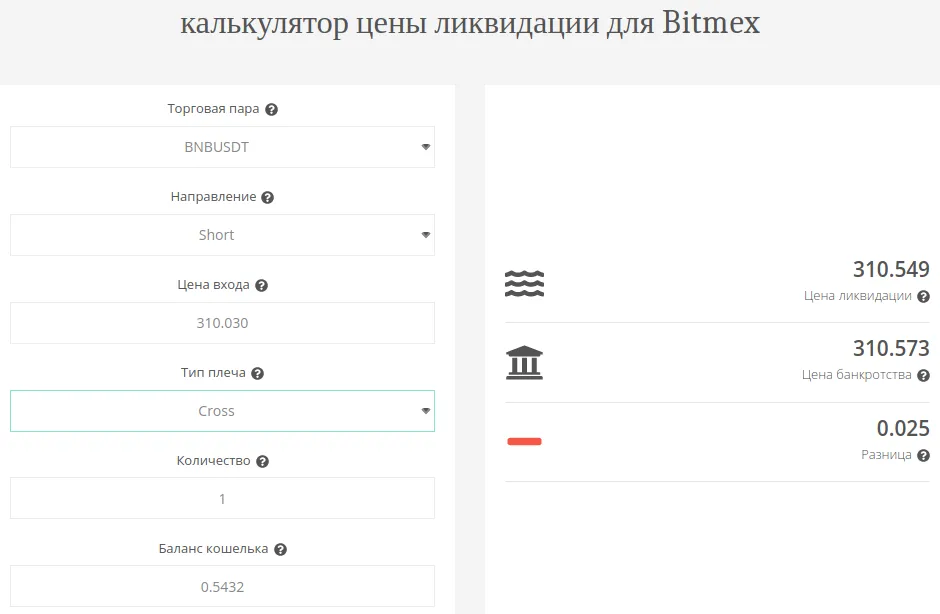Screen dimensions: 940x614
Task: Click the bank building bankruptcy icon
Action: click(525, 362)
